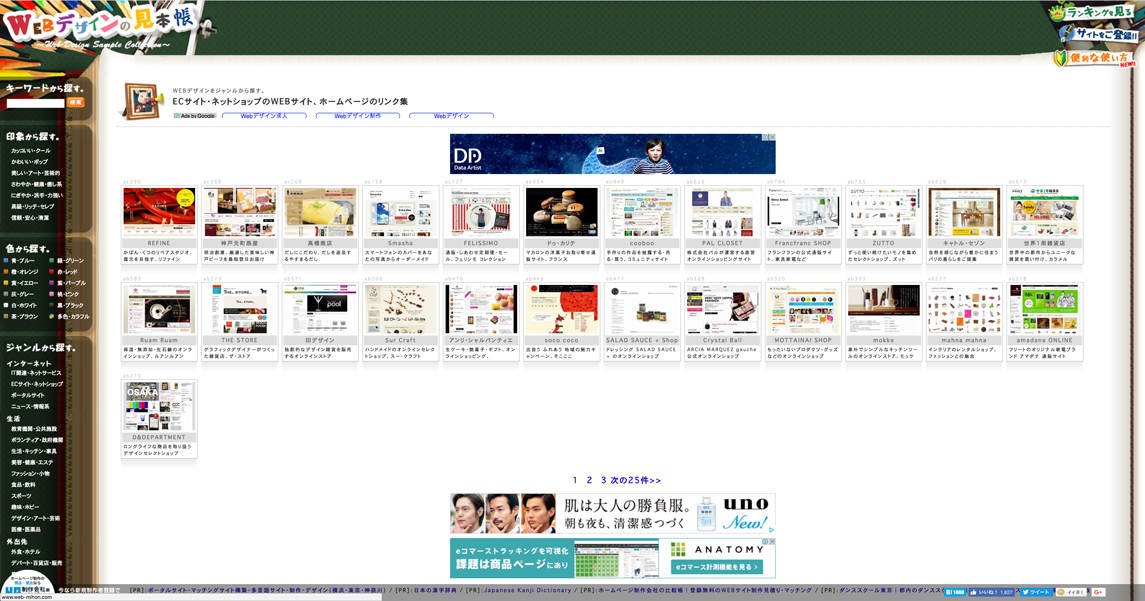1145x601 pixels.
Task: Click the Hatena bookmark B! counter
Action: 955,592
